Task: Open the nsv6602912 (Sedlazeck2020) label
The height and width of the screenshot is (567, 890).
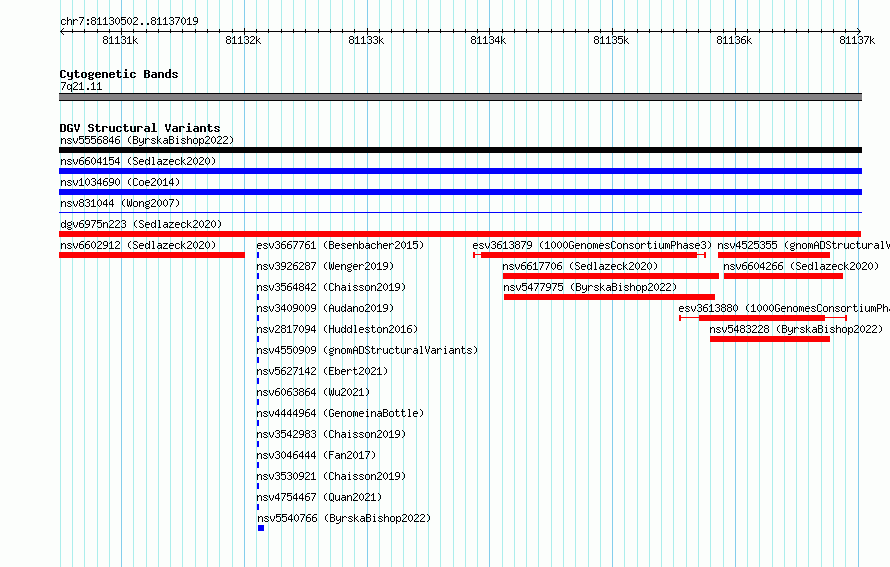Action: [138, 245]
